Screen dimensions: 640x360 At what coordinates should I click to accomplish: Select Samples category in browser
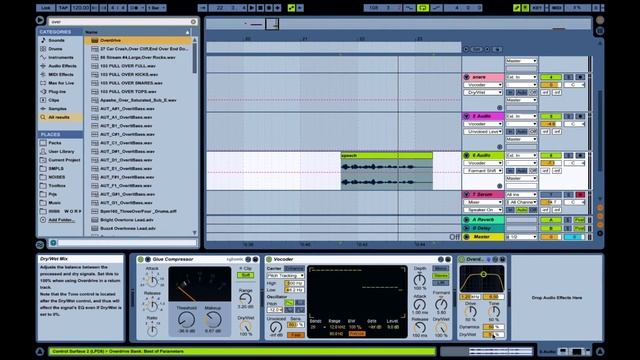coord(57,109)
